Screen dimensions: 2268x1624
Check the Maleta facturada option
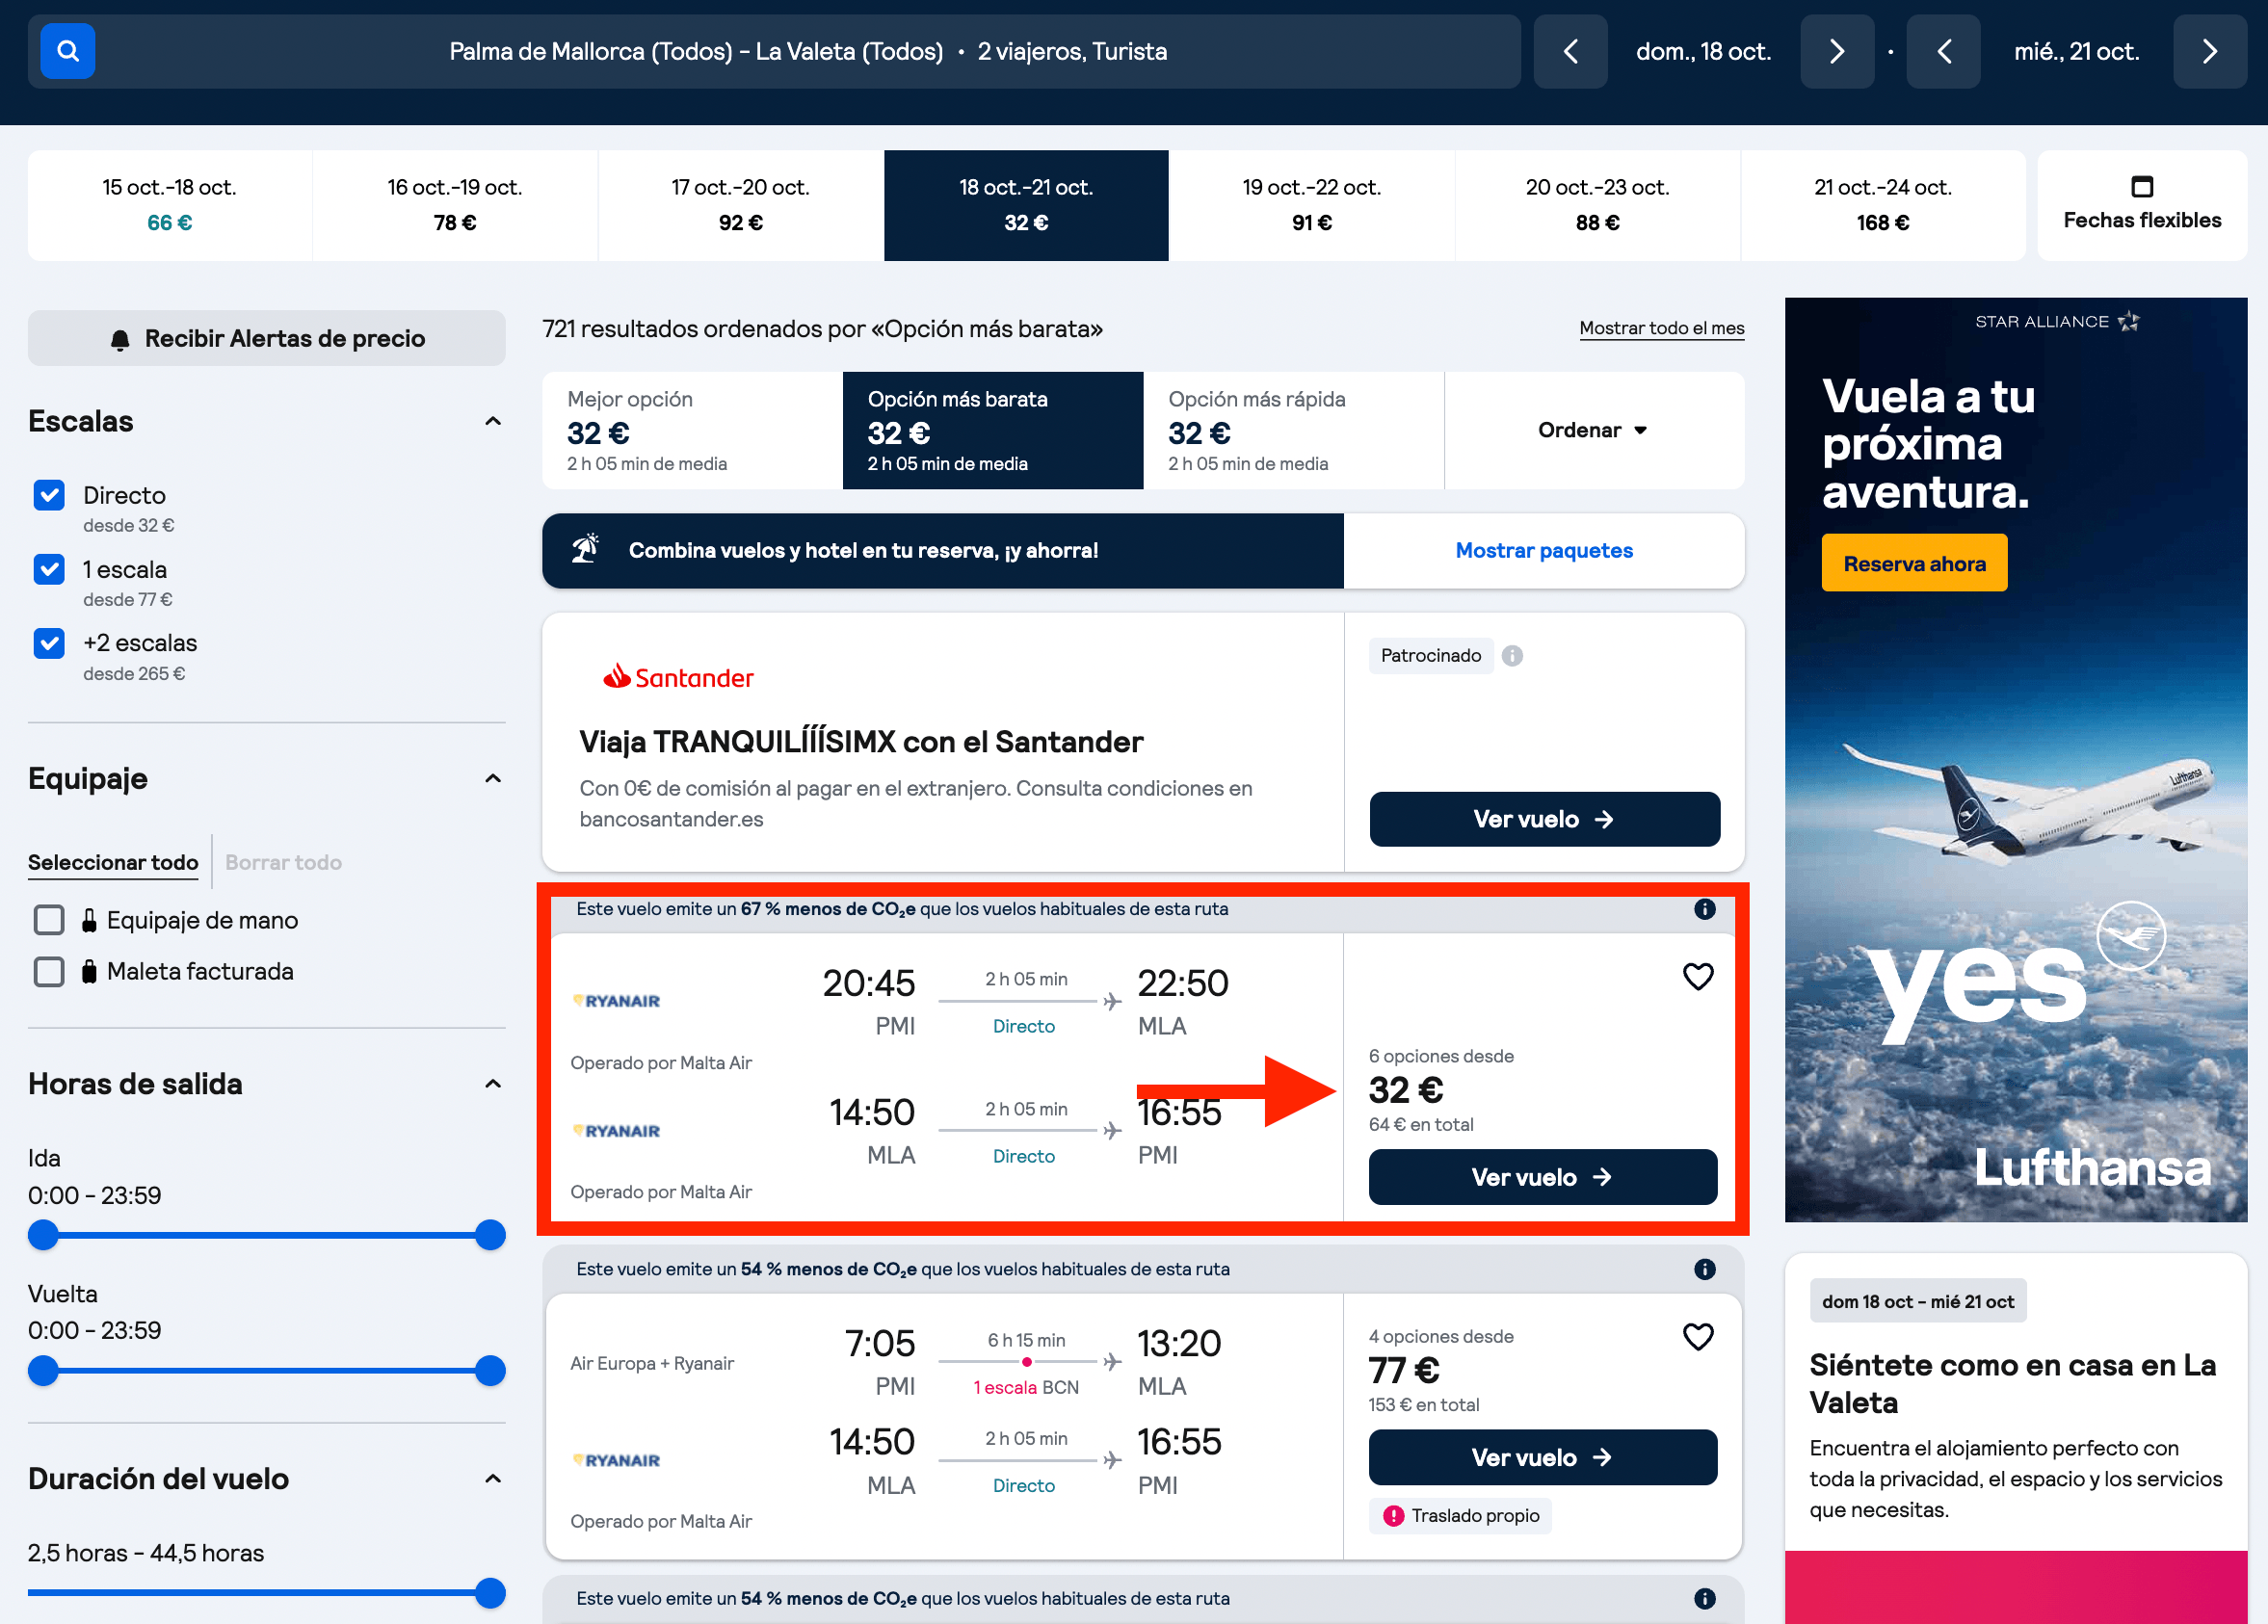pos(49,971)
